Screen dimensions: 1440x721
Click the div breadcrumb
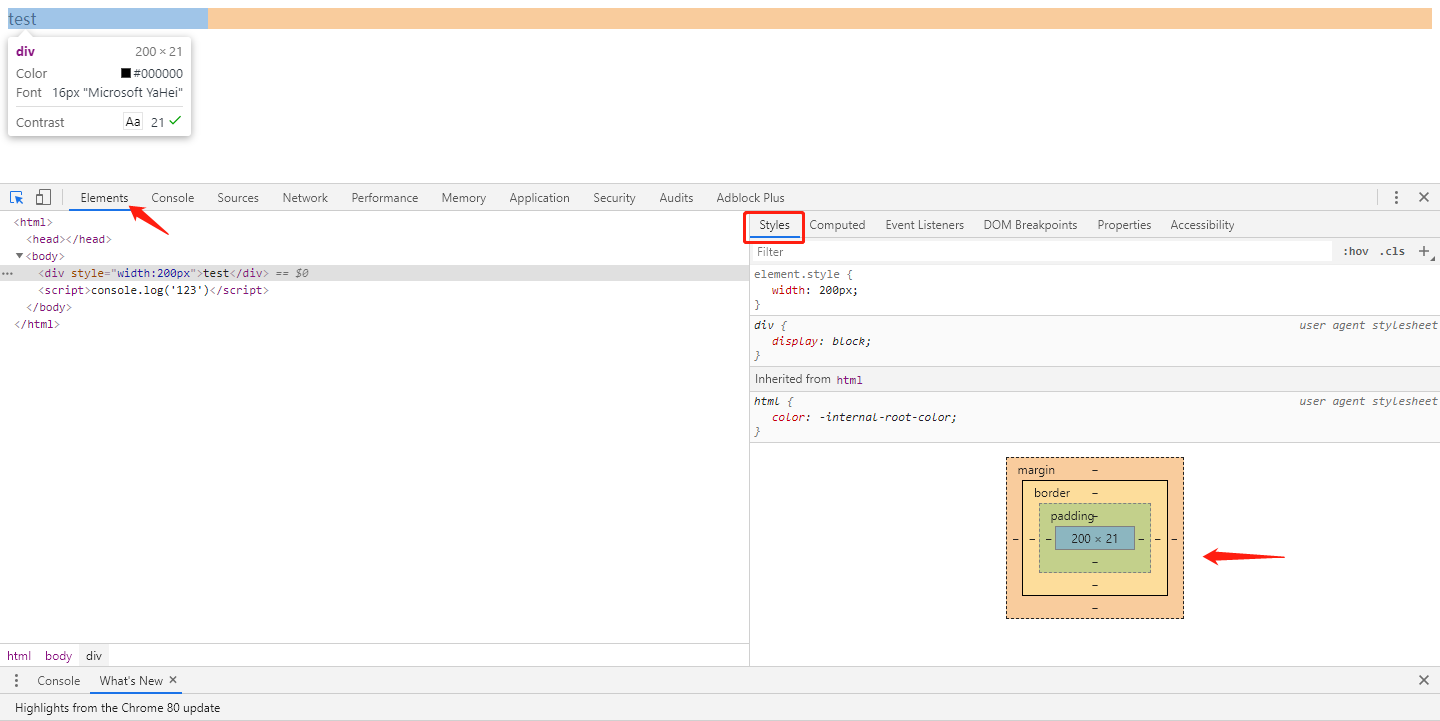point(93,656)
